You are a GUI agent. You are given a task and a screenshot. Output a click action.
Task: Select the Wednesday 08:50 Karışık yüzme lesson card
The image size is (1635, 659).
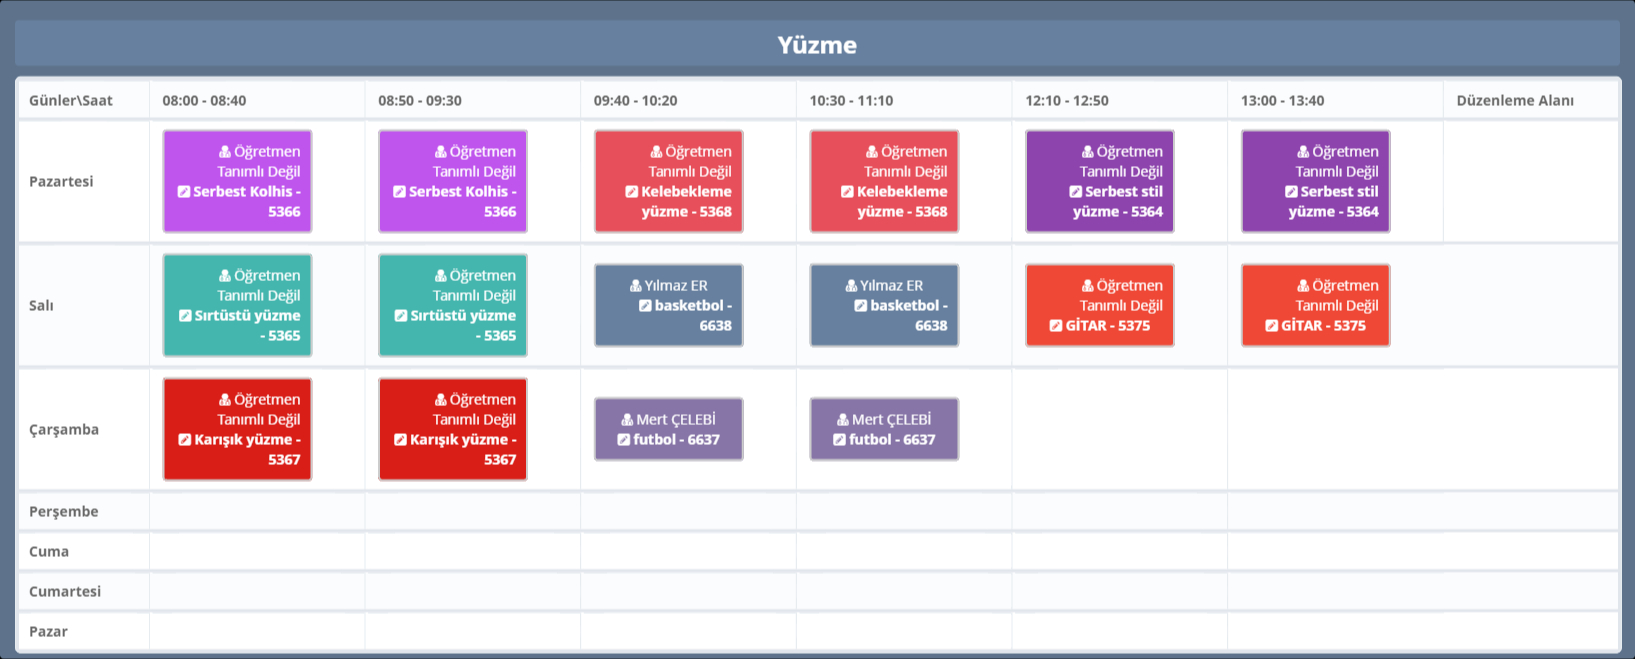tap(452, 429)
